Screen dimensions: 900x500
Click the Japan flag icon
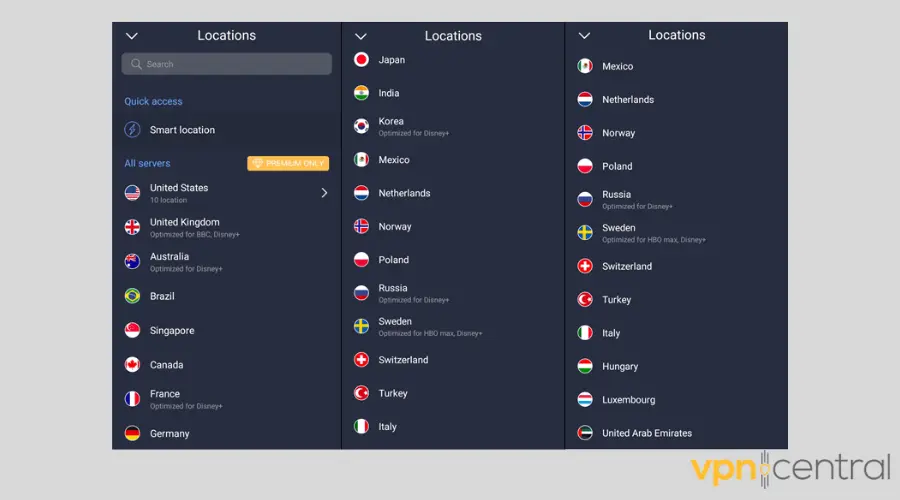361,60
